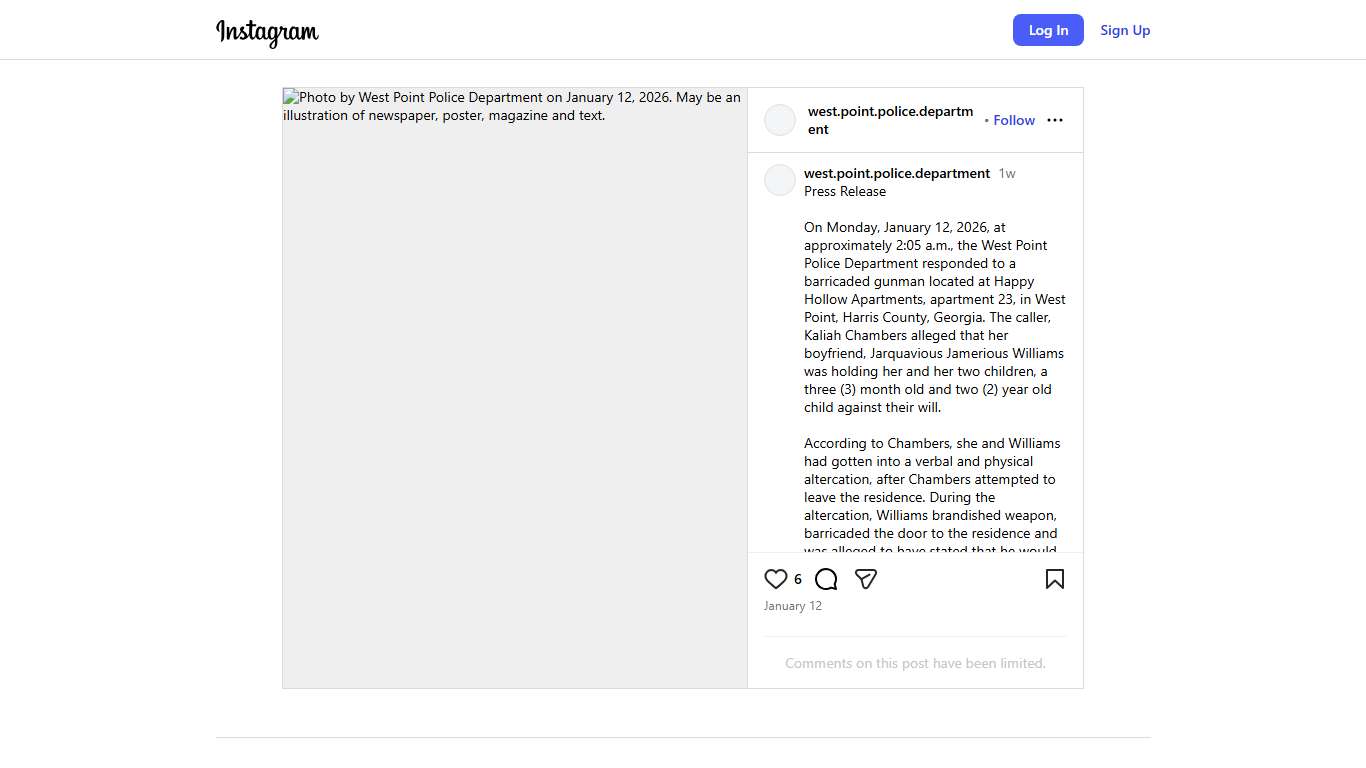The height and width of the screenshot is (768, 1366).
Task: Click the profile avatar in the post header
Action: pos(780,120)
